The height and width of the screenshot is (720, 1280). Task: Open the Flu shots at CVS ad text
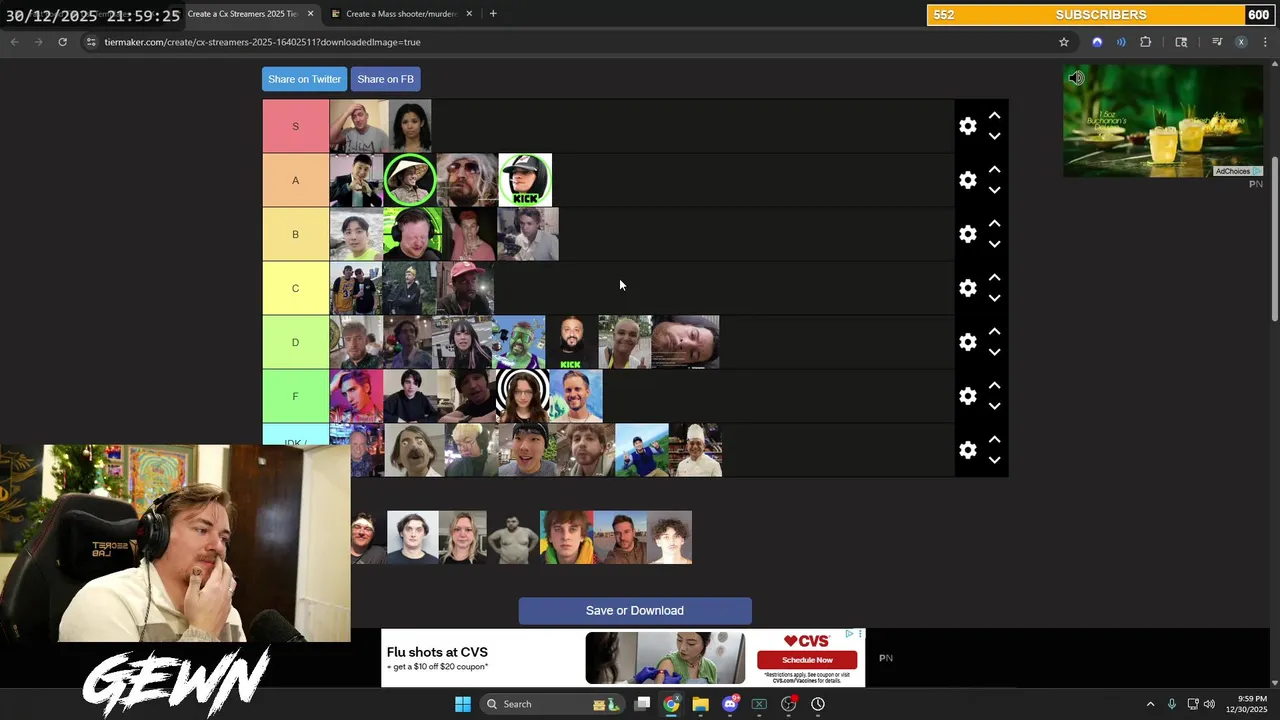[x=437, y=652]
